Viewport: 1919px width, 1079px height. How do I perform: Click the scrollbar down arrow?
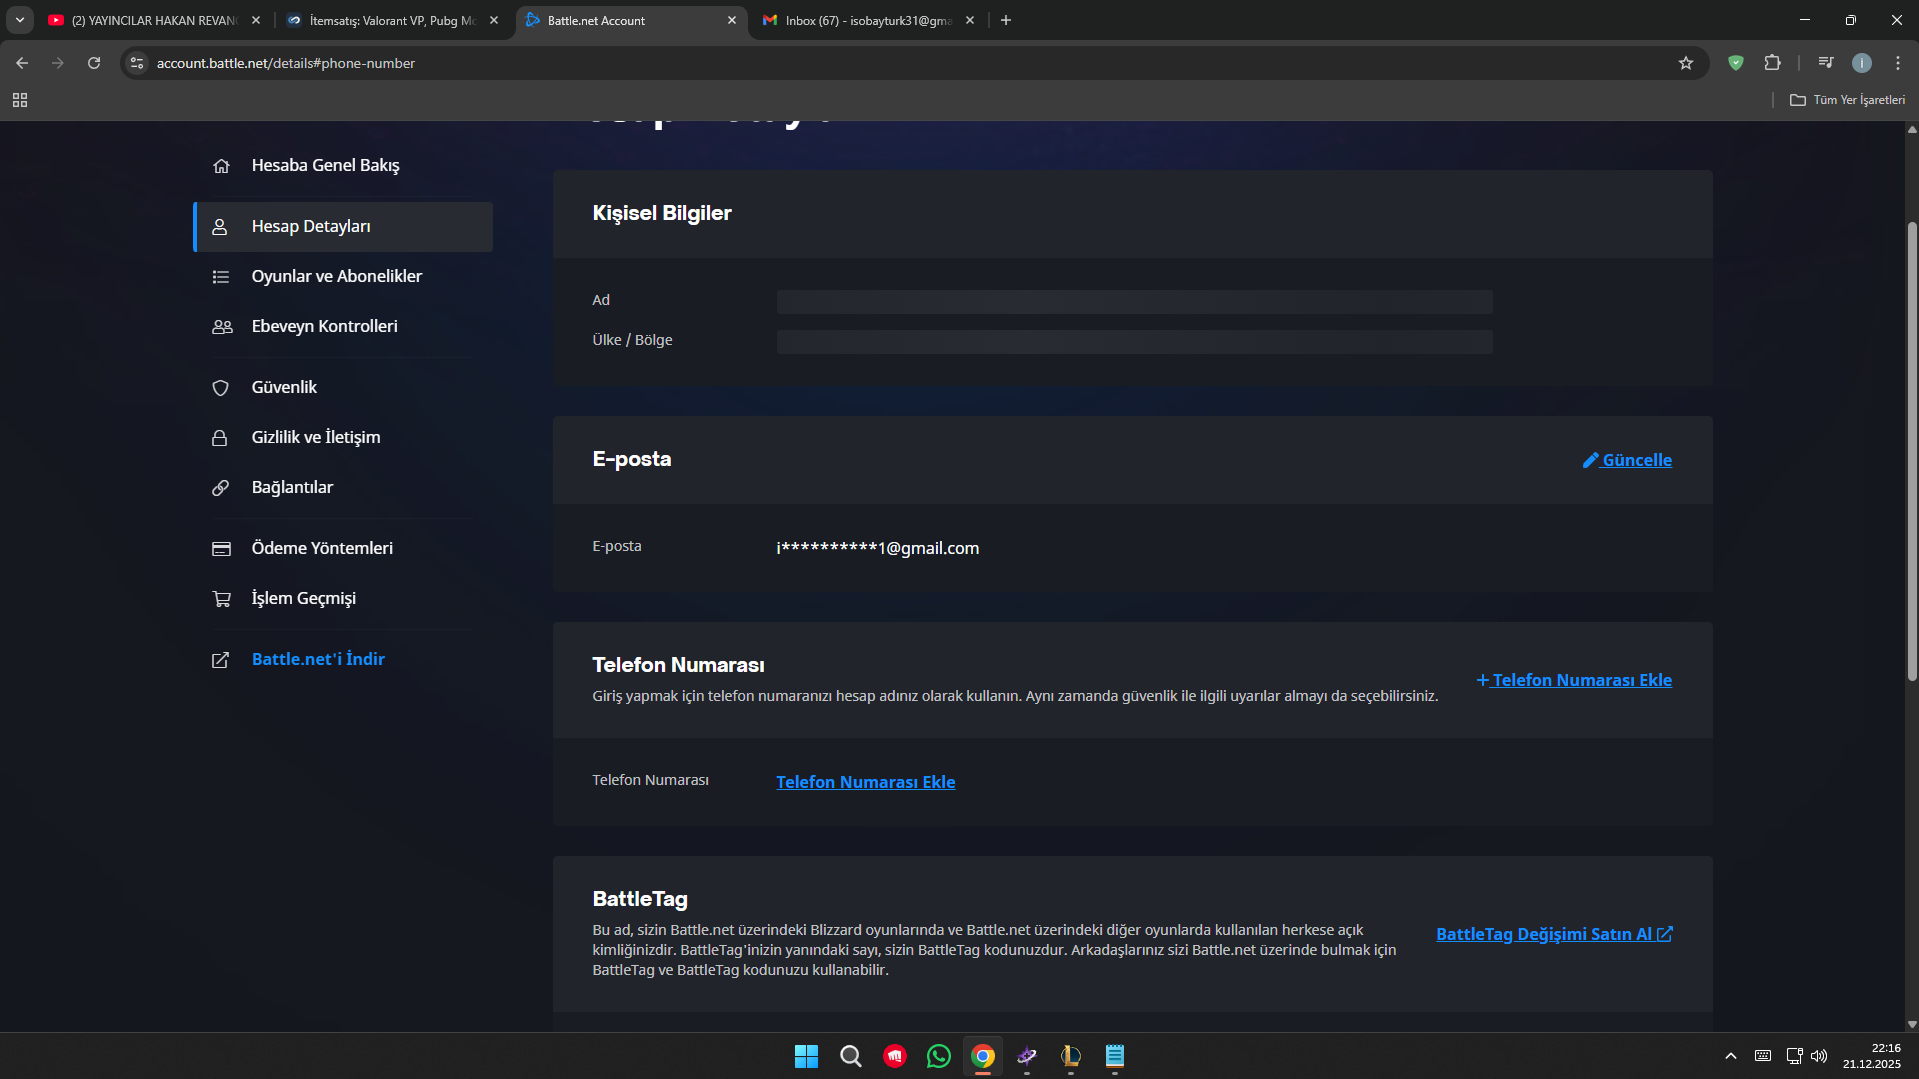[x=1912, y=1024]
